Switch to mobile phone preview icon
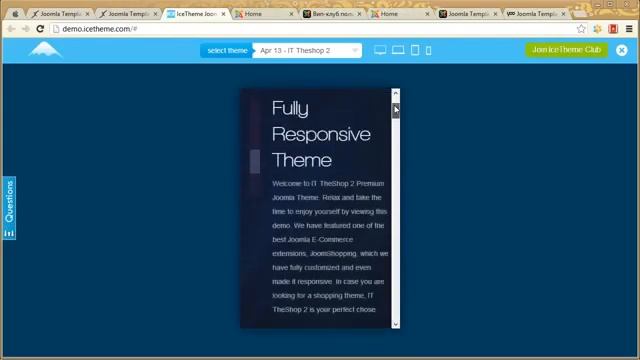The image size is (640, 360). [429, 51]
